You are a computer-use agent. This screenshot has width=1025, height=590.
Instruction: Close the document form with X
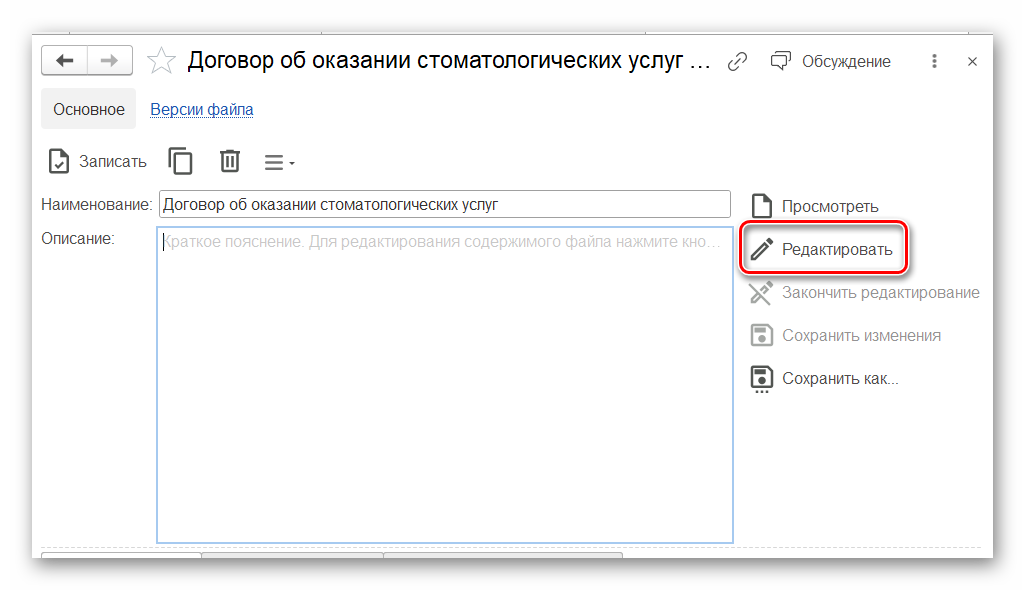pyautogui.click(x=972, y=61)
